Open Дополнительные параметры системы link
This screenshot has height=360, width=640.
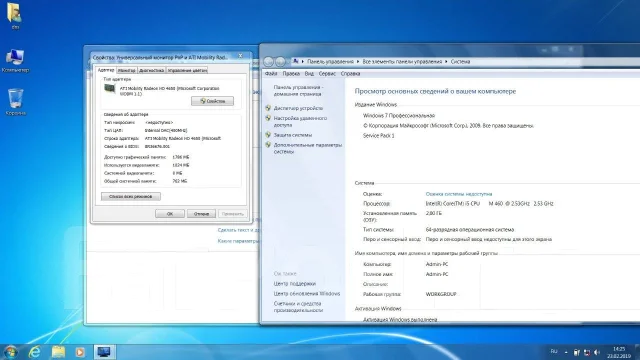(x=308, y=148)
